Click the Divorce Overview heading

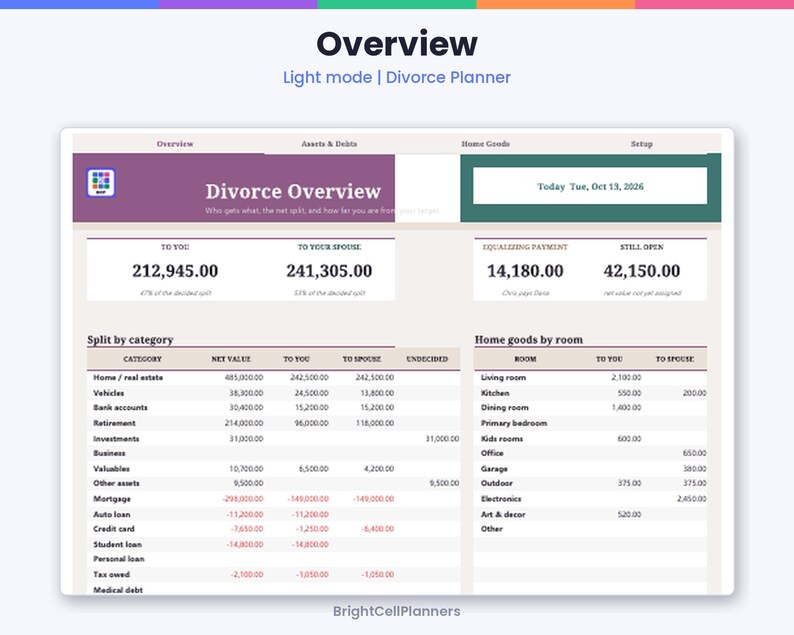pos(293,191)
